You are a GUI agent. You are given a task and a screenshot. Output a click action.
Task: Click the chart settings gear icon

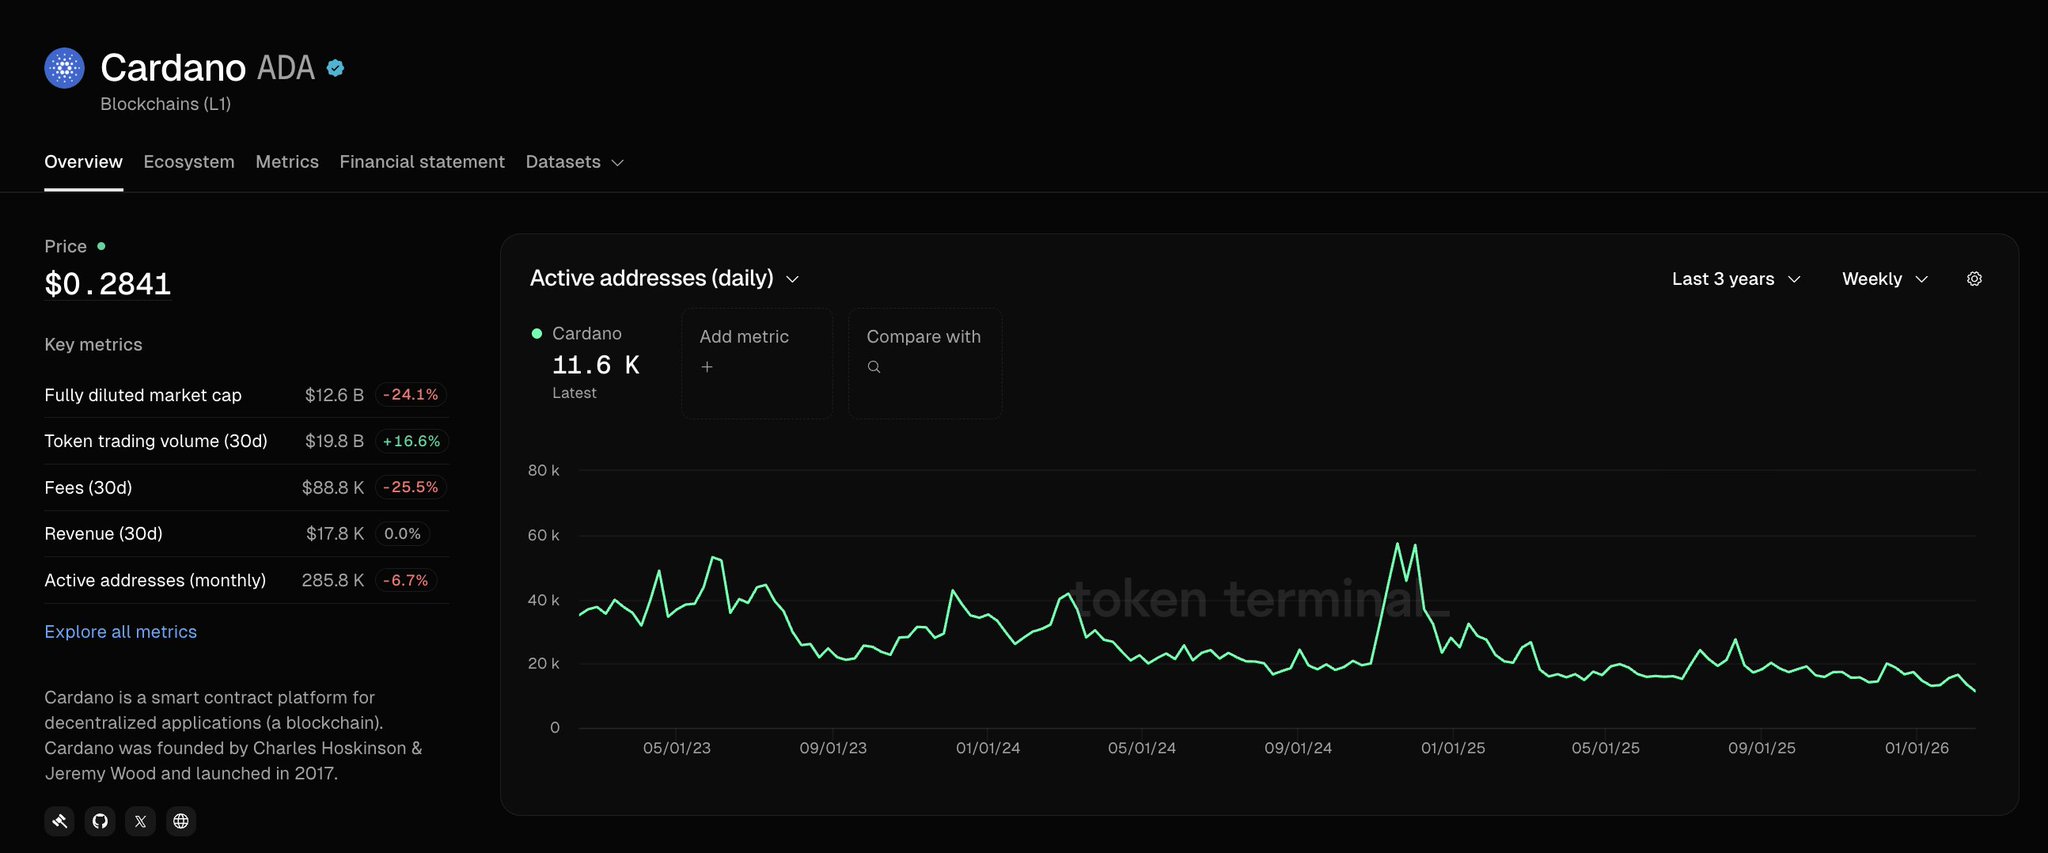click(x=1974, y=279)
